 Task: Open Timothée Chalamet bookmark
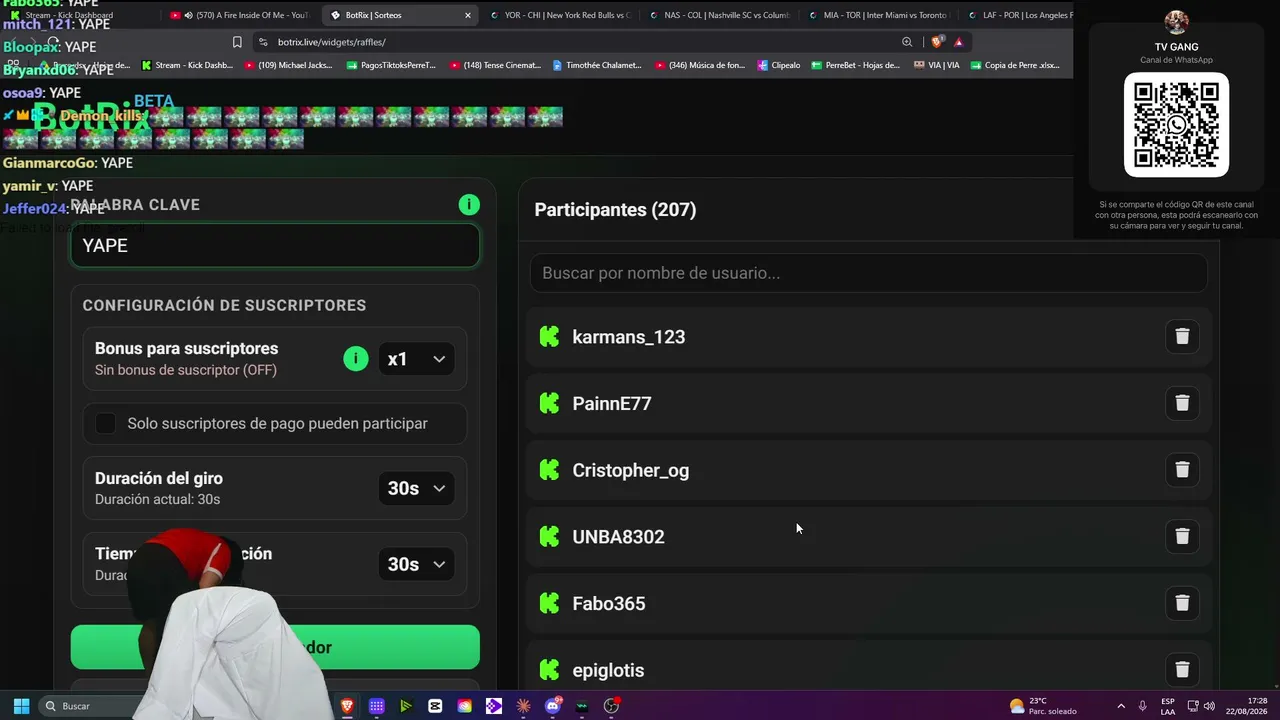click(598, 65)
